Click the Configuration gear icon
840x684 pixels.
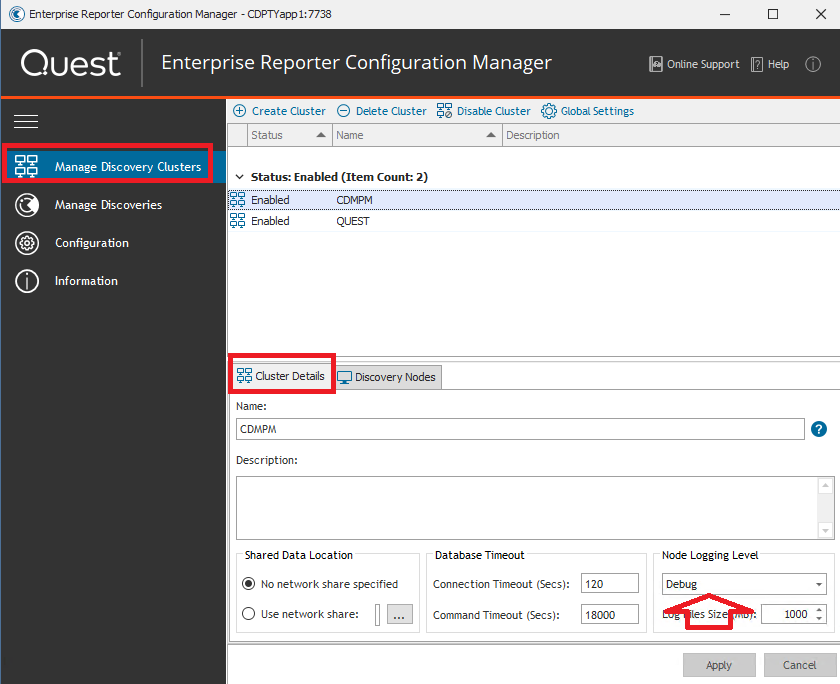click(27, 243)
